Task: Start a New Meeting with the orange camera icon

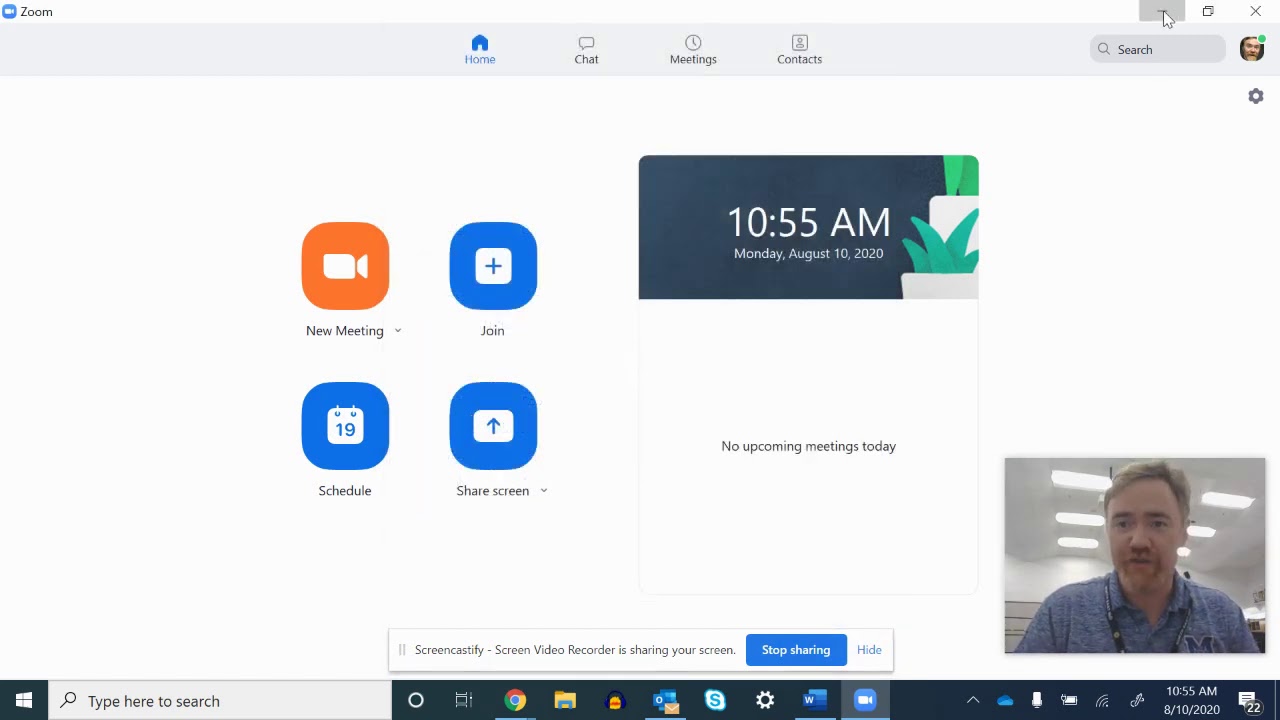Action: pos(345,266)
